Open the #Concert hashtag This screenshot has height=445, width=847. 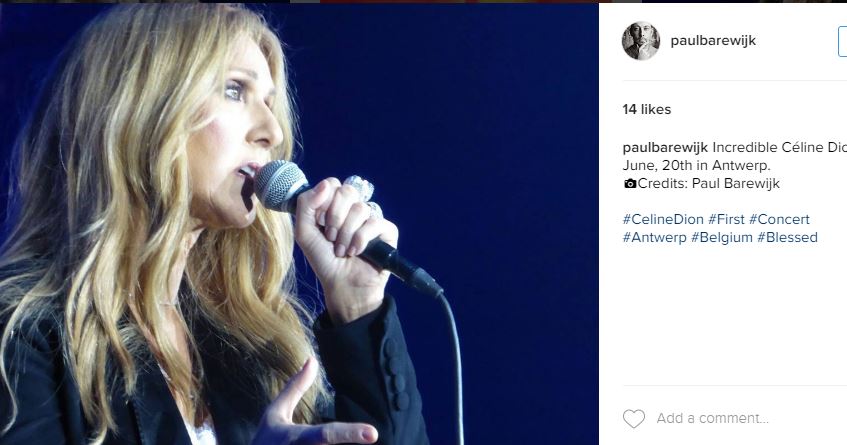pyautogui.click(x=779, y=219)
